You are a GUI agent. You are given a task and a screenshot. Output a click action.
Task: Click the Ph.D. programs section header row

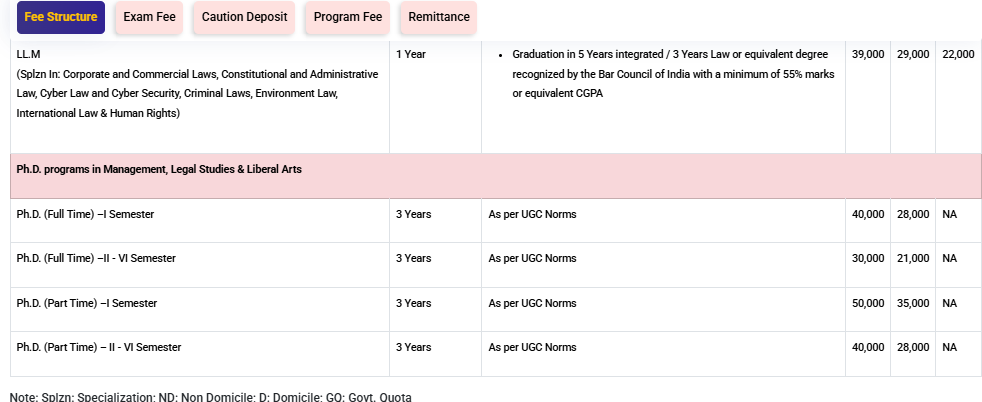point(159,170)
